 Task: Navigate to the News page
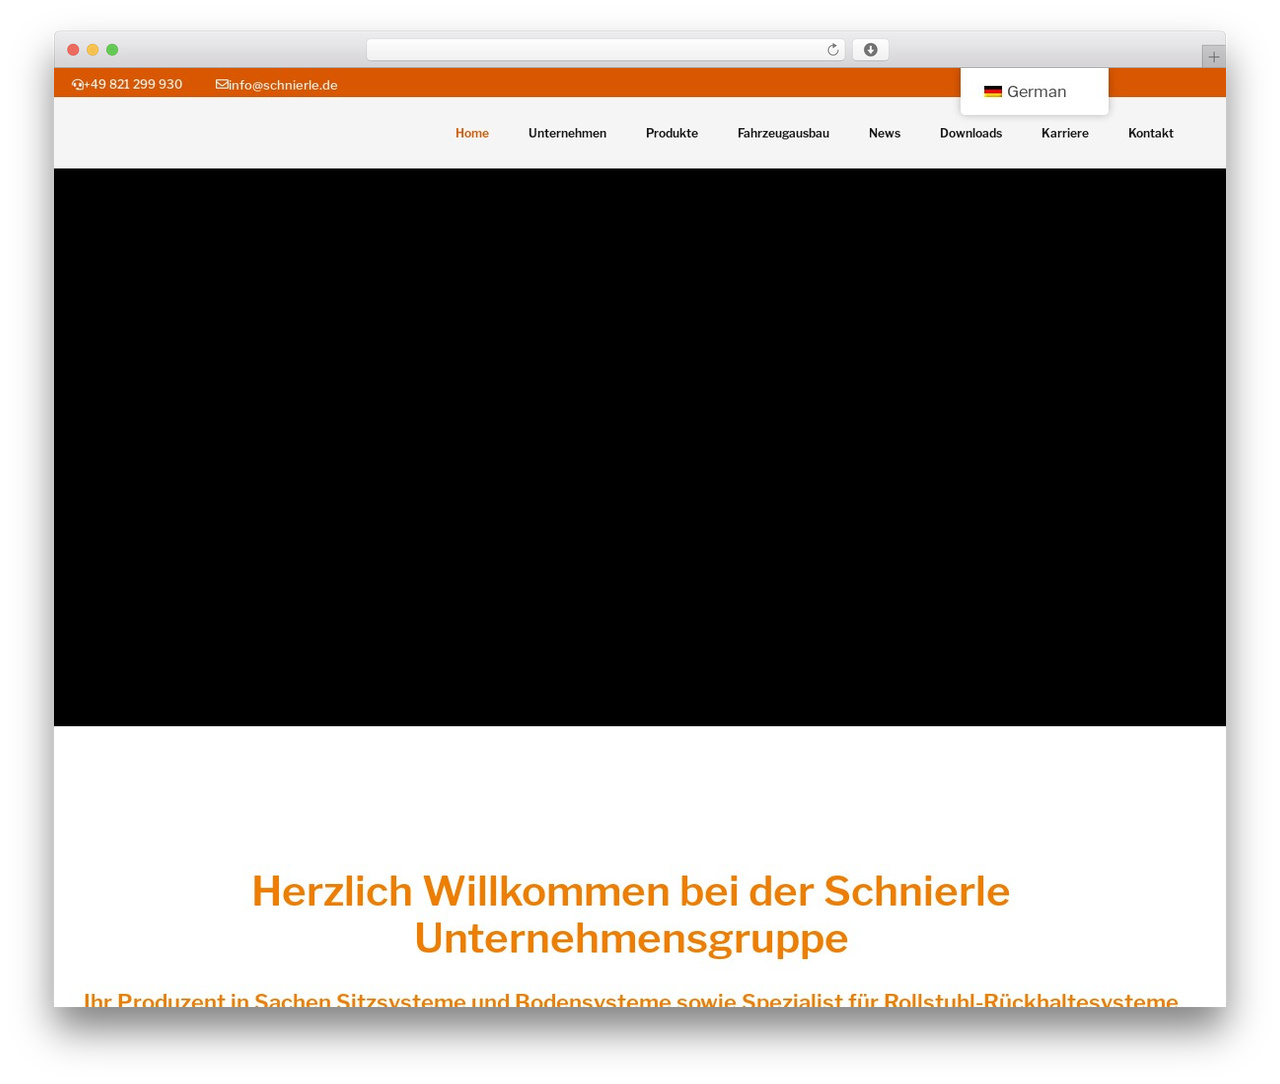(x=884, y=133)
